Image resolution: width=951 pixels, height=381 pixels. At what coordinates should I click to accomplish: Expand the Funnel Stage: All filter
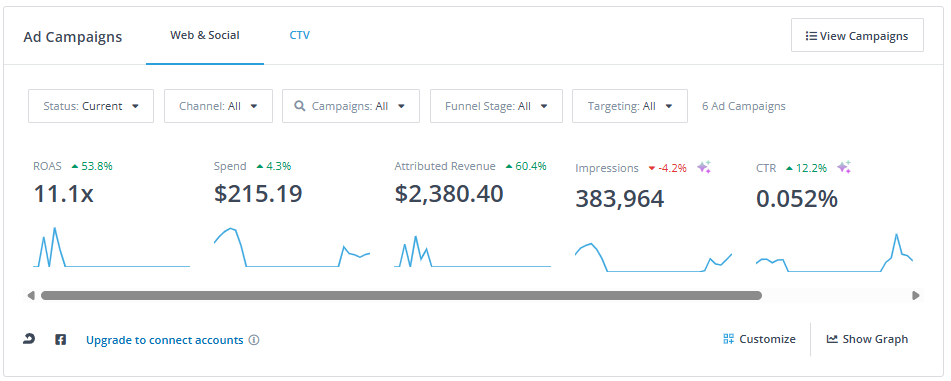point(496,106)
